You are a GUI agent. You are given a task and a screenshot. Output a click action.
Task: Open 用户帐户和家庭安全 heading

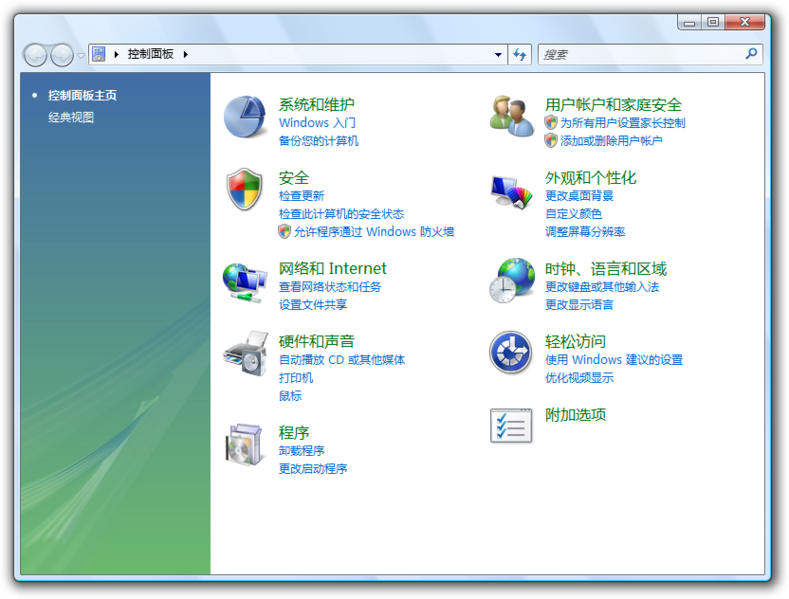613,105
